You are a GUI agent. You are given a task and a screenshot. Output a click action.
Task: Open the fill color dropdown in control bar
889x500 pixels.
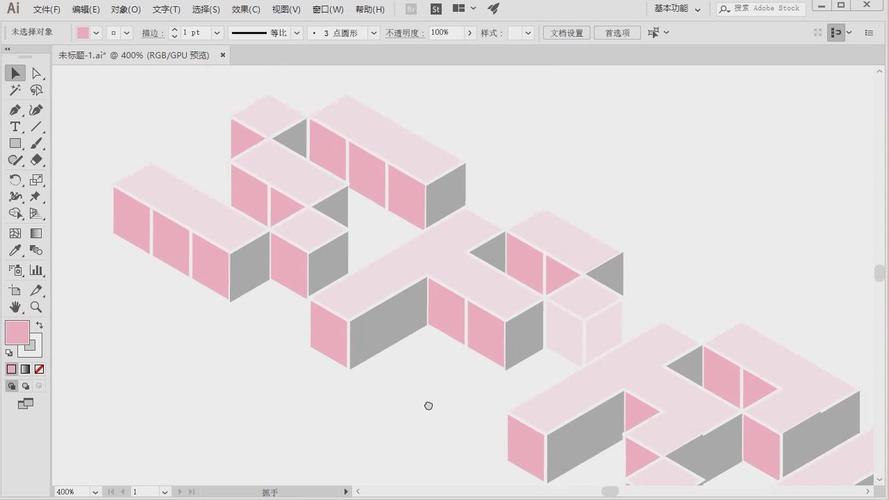pyautogui.click(x=96, y=32)
